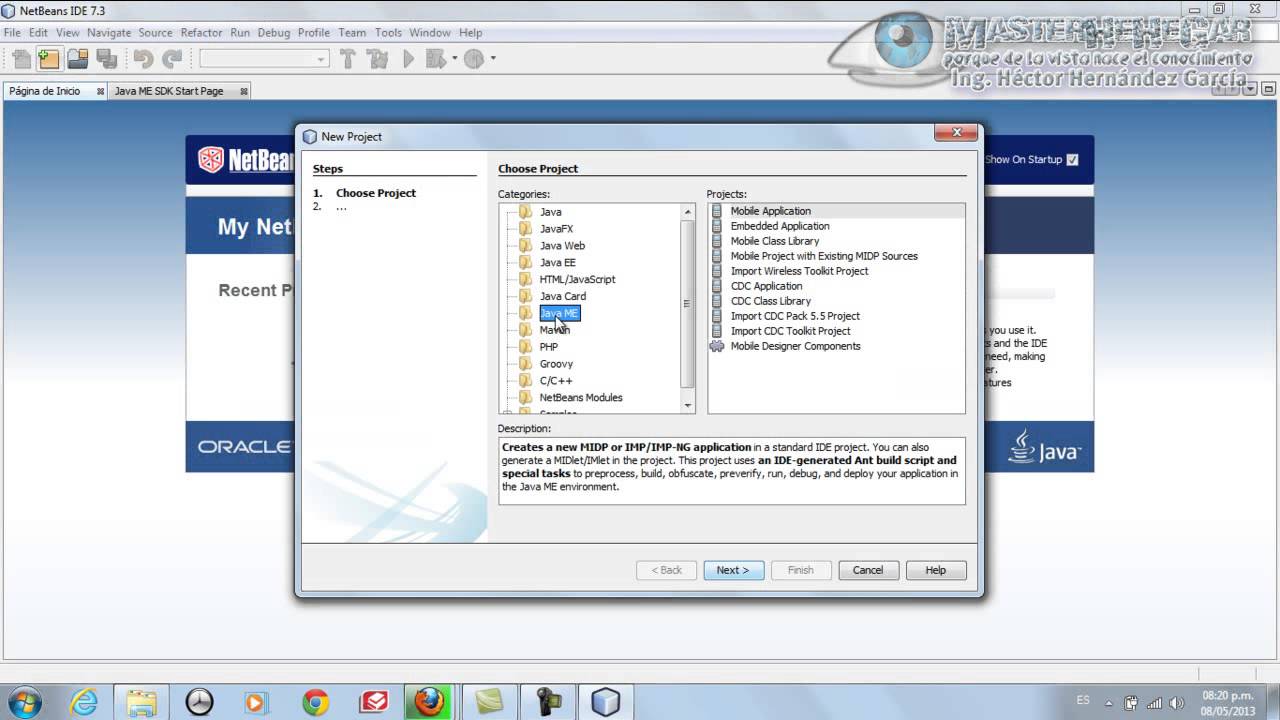Click the Run Project play icon

coord(408,59)
